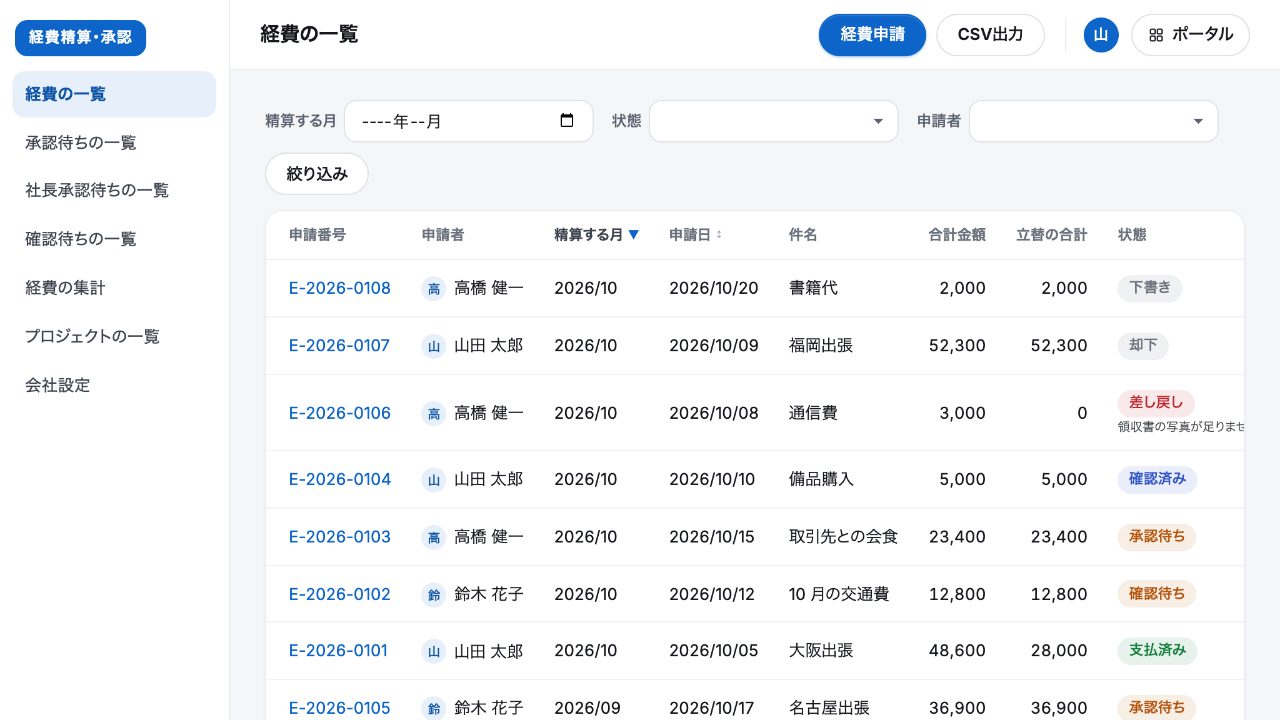Screen dimensions: 1280x720
Task: Click the 経費精算・承認 app logo
Action: click(80, 38)
